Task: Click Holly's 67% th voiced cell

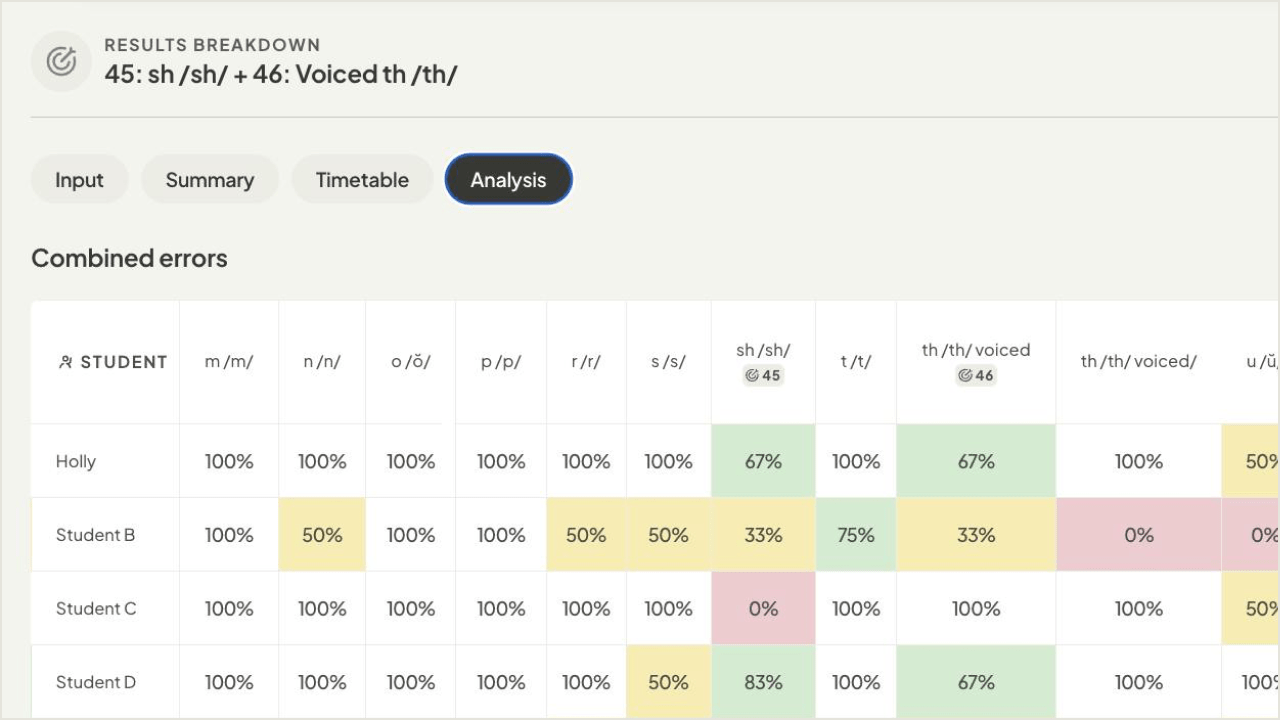Action: click(x=976, y=461)
